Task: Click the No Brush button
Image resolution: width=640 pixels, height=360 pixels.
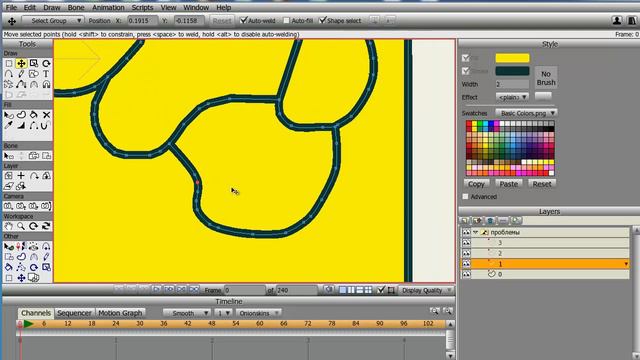Action: coord(546,78)
